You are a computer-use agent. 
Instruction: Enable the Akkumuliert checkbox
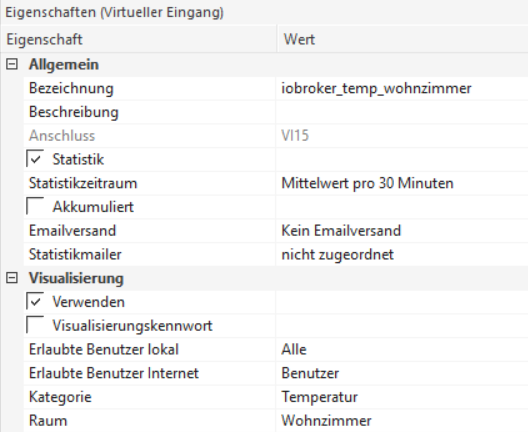click(x=35, y=206)
